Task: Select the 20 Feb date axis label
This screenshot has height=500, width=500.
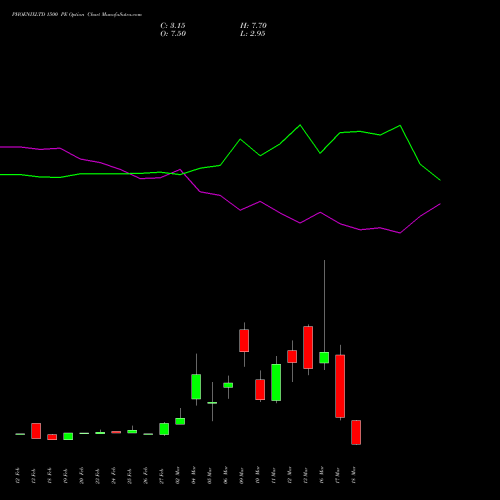Action: 82,476
